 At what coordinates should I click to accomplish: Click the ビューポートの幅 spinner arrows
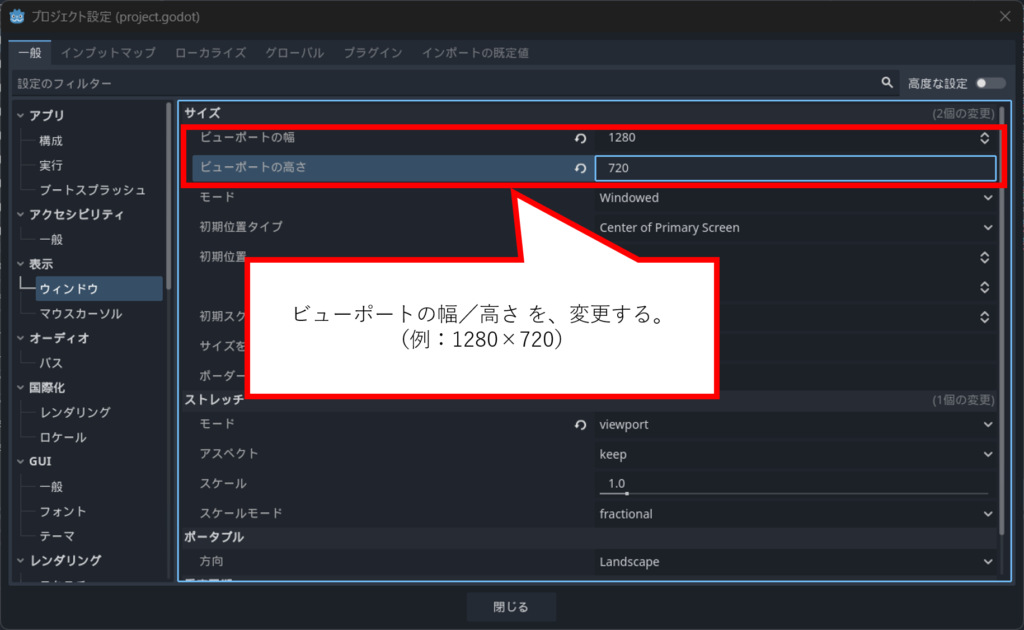pos(985,139)
